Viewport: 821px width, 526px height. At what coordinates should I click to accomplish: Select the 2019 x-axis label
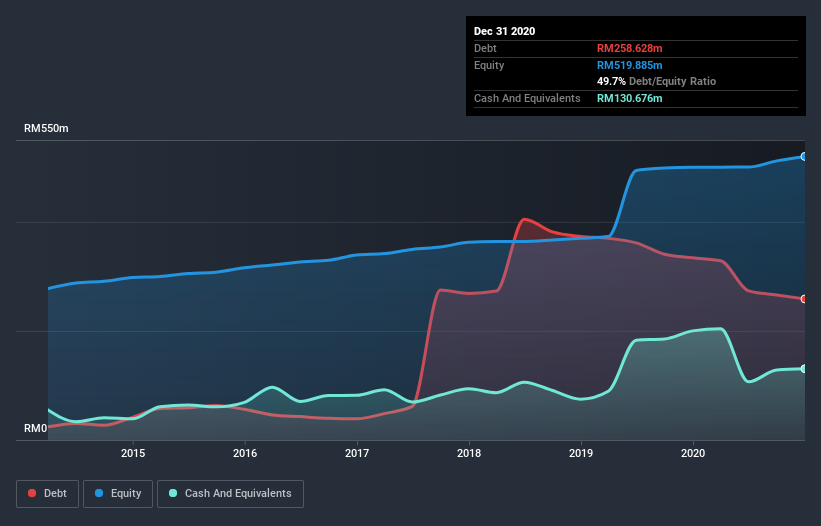(581, 453)
